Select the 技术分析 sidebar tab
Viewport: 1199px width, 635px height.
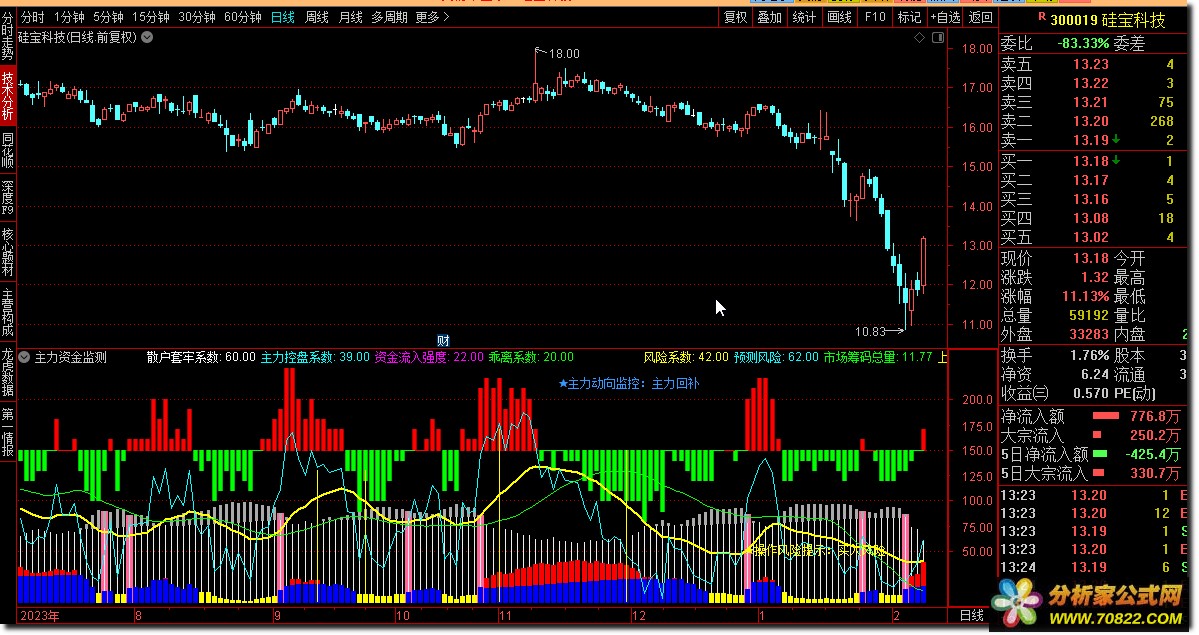tap(8, 95)
